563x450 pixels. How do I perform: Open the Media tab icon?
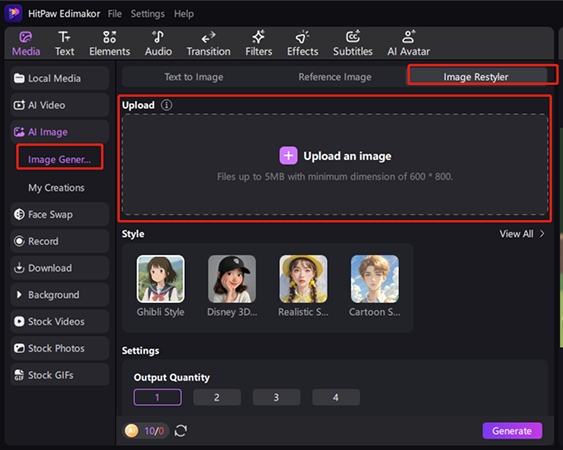(x=26, y=37)
